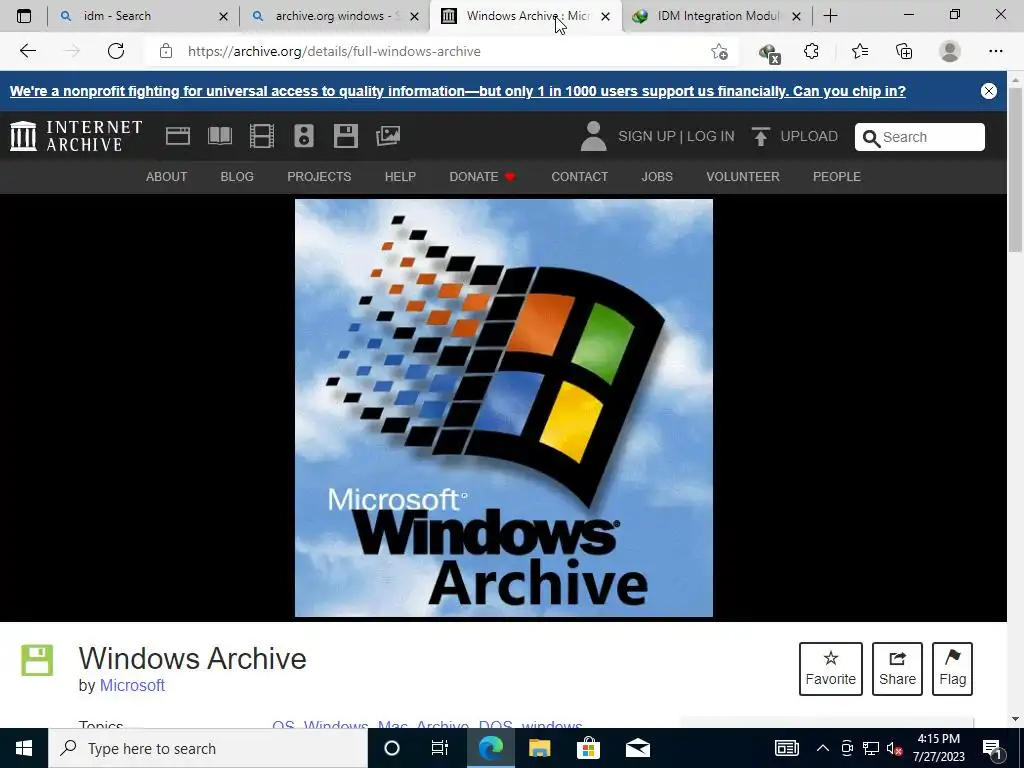
Task: Open the CONTACT menu item
Action: pyautogui.click(x=579, y=177)
